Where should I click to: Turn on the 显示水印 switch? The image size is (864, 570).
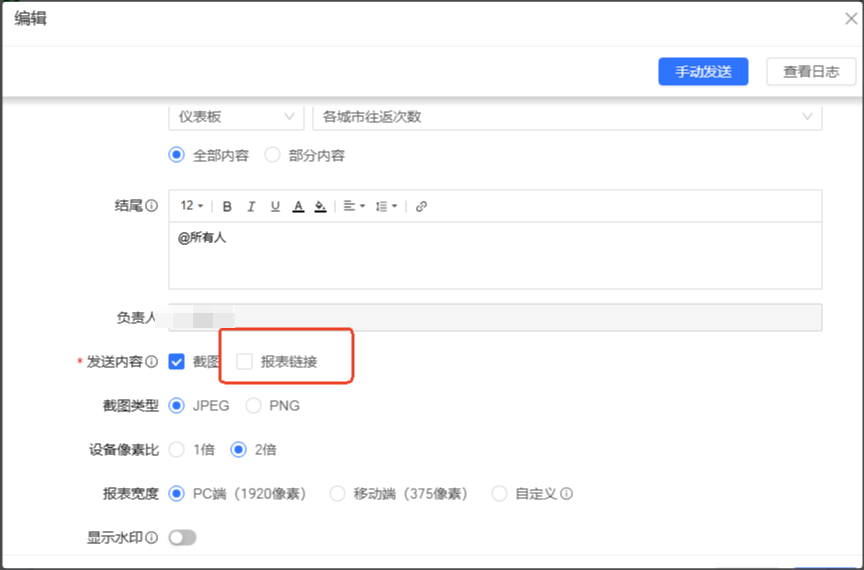(x=182, y=538)
